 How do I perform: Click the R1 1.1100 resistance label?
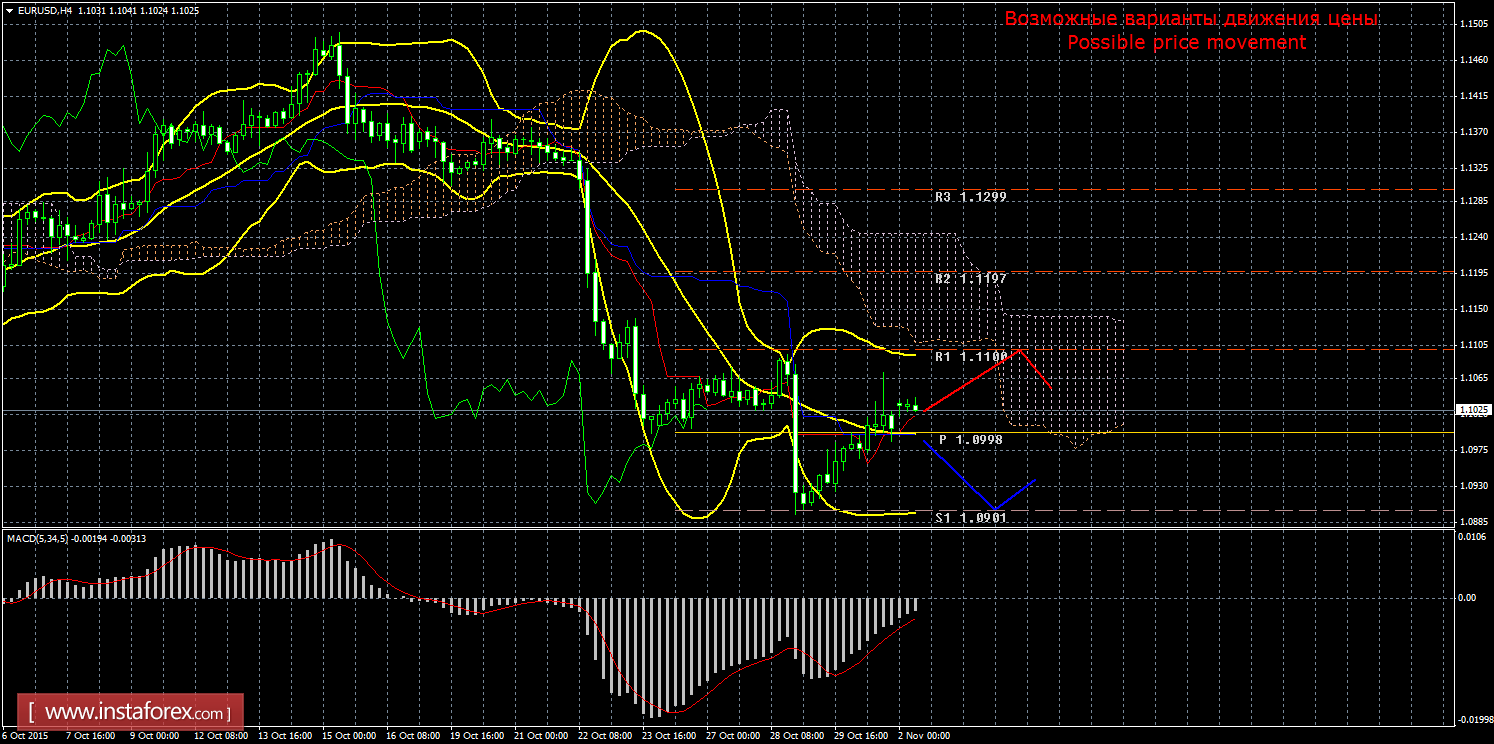click(970, 357)
